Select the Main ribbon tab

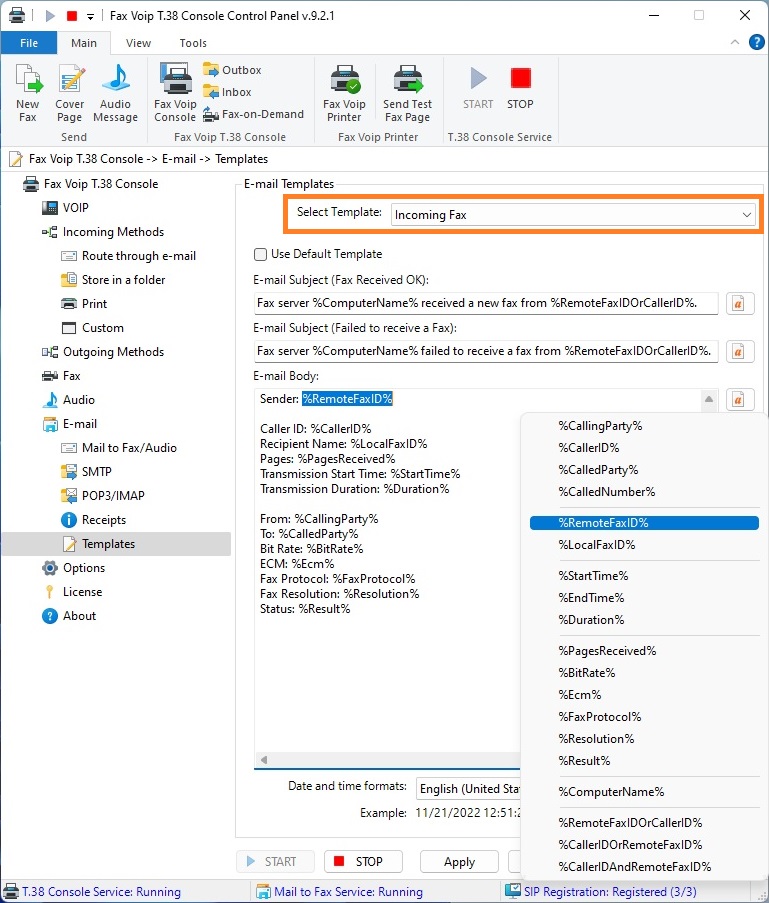[84, 43]
